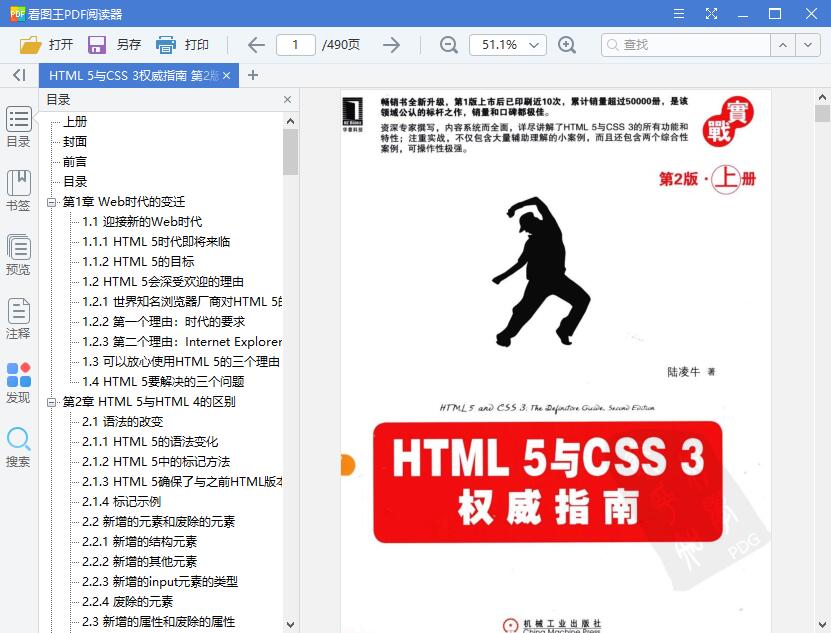Select 2.1 语法的改变 entry
The image size is (831, 633).
[122, 422]
